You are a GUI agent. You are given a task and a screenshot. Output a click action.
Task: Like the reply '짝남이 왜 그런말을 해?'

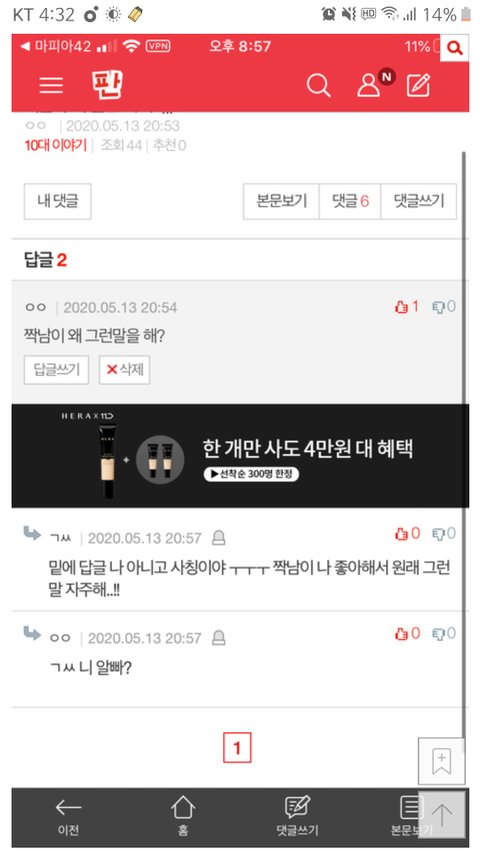coord(406,307)
